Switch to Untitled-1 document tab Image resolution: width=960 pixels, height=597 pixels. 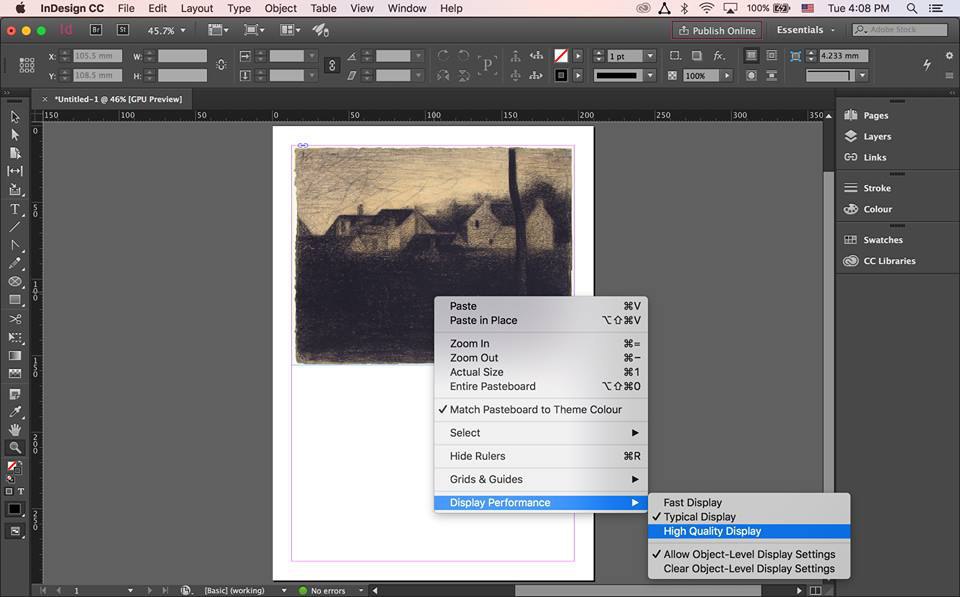tap(118, 99)
